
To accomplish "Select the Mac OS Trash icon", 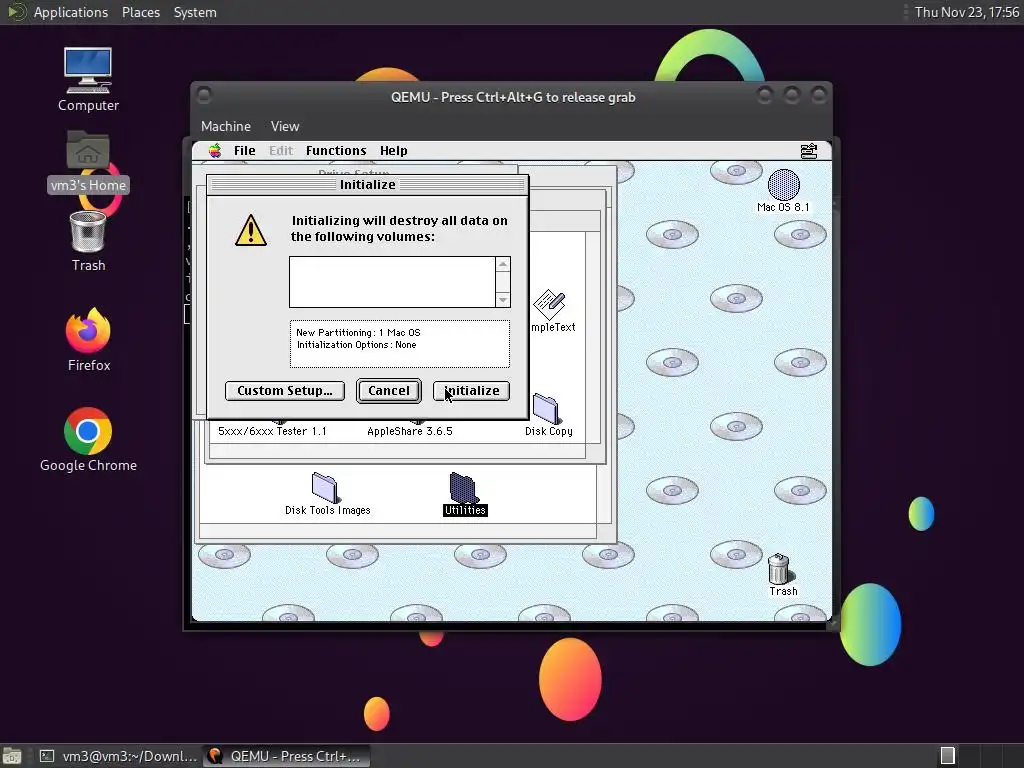I will (779, 569).
